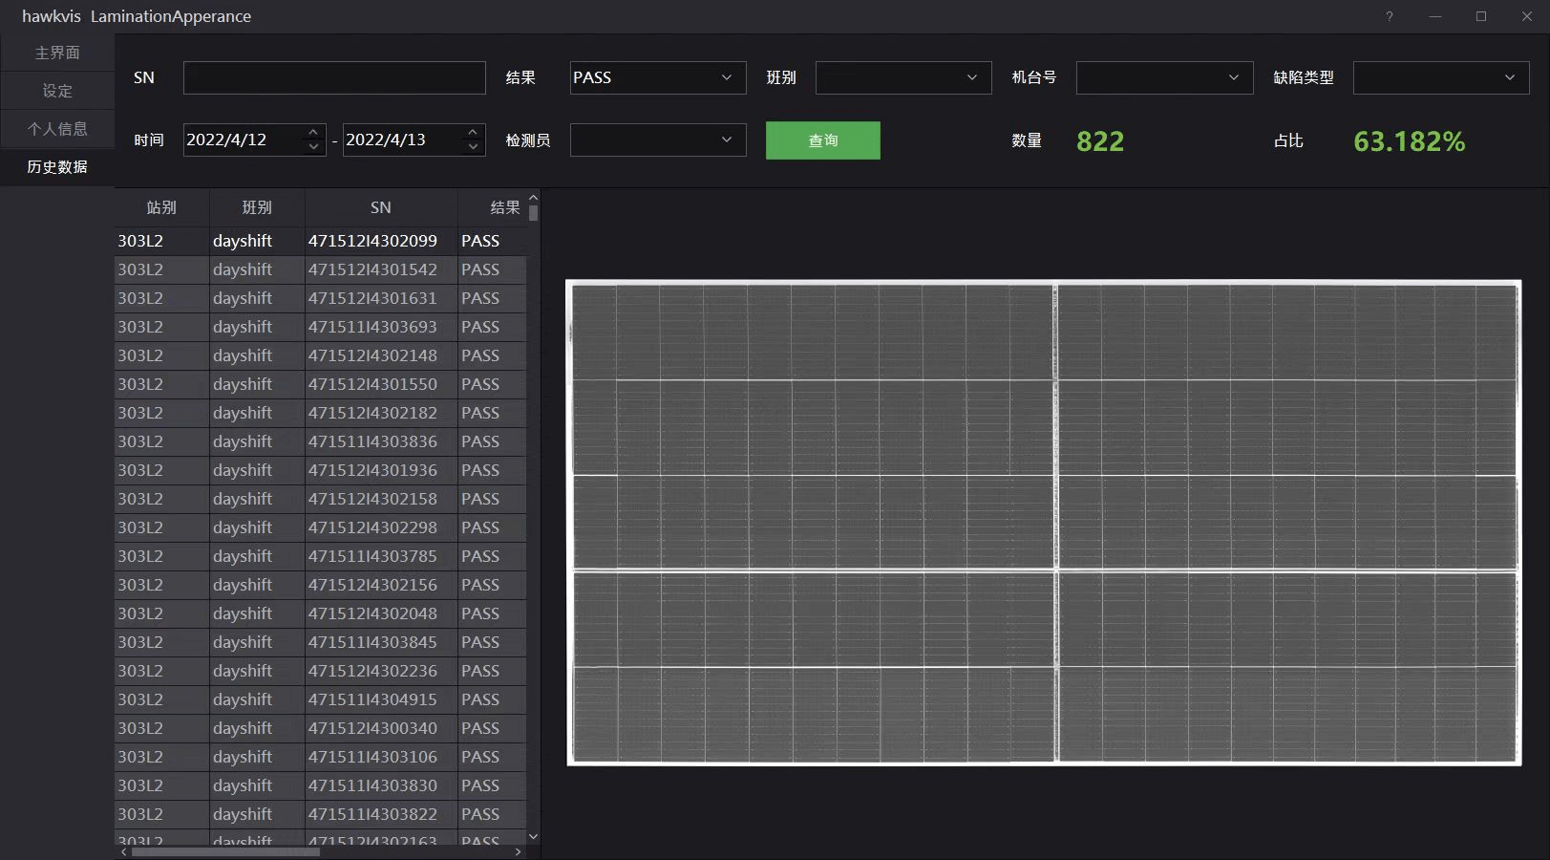This screenshot has height=860, width=1550.
Task: Expand the 检测员 inspector dropdown
Action: [x=657, y=139]
